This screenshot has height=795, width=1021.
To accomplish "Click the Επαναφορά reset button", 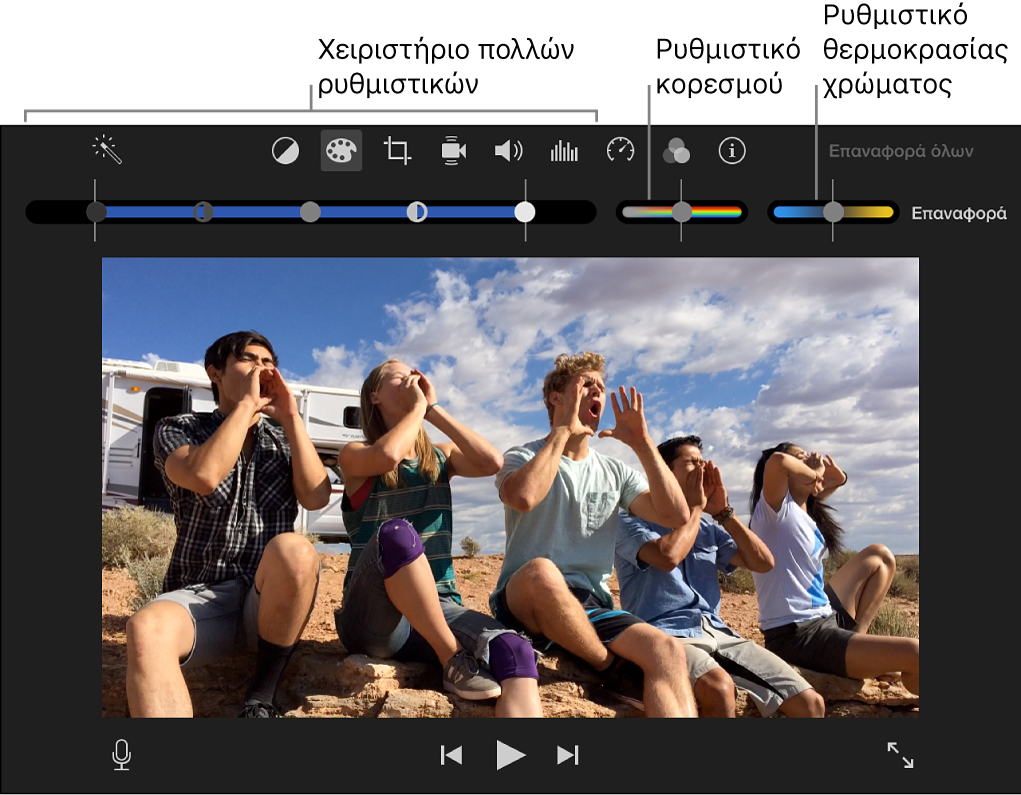I will 958,213.
